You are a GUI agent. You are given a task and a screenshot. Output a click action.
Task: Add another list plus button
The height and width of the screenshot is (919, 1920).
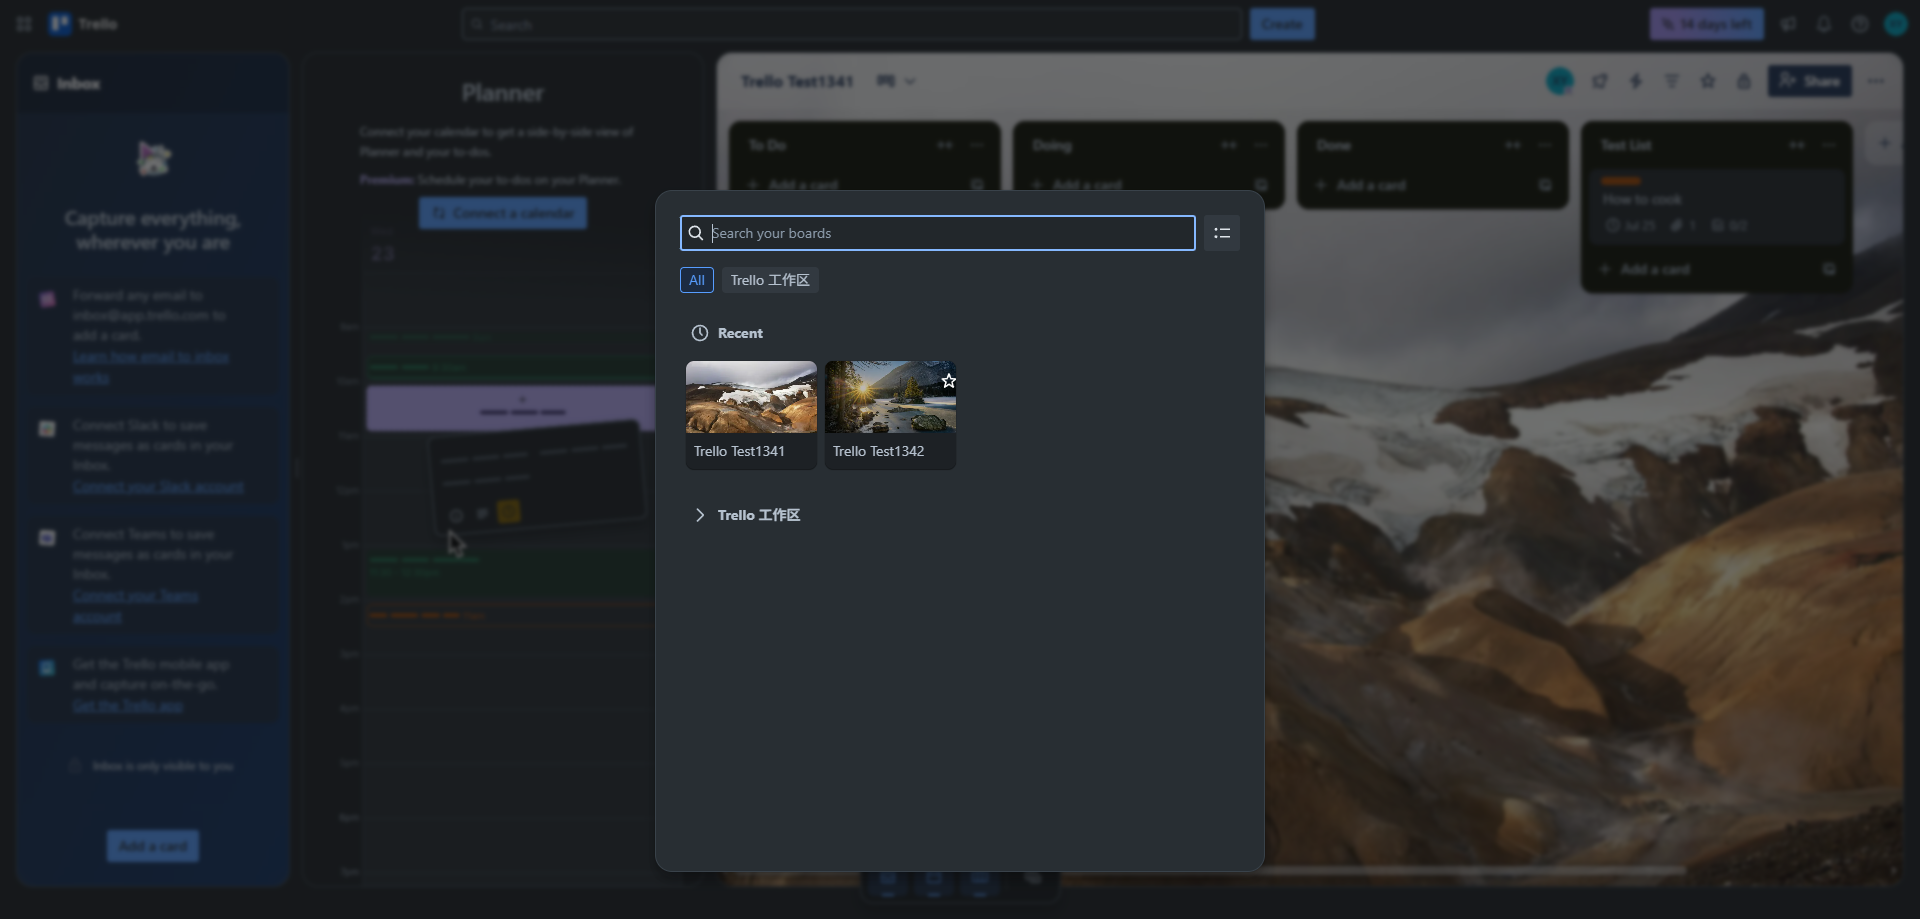click(x=1884, y=143)
